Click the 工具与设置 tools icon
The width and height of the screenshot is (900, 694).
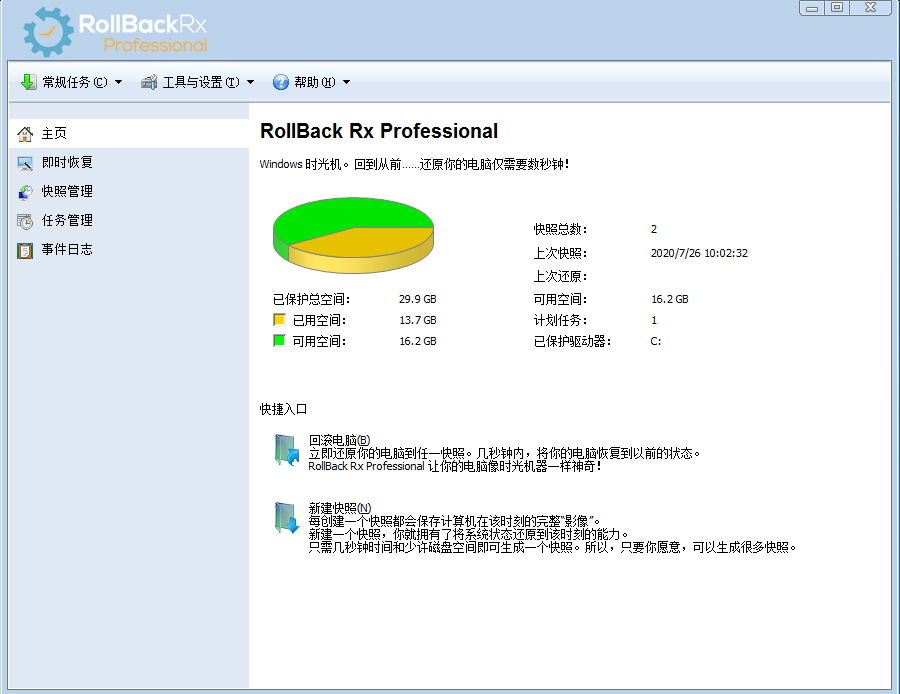(x=149, y=82)
